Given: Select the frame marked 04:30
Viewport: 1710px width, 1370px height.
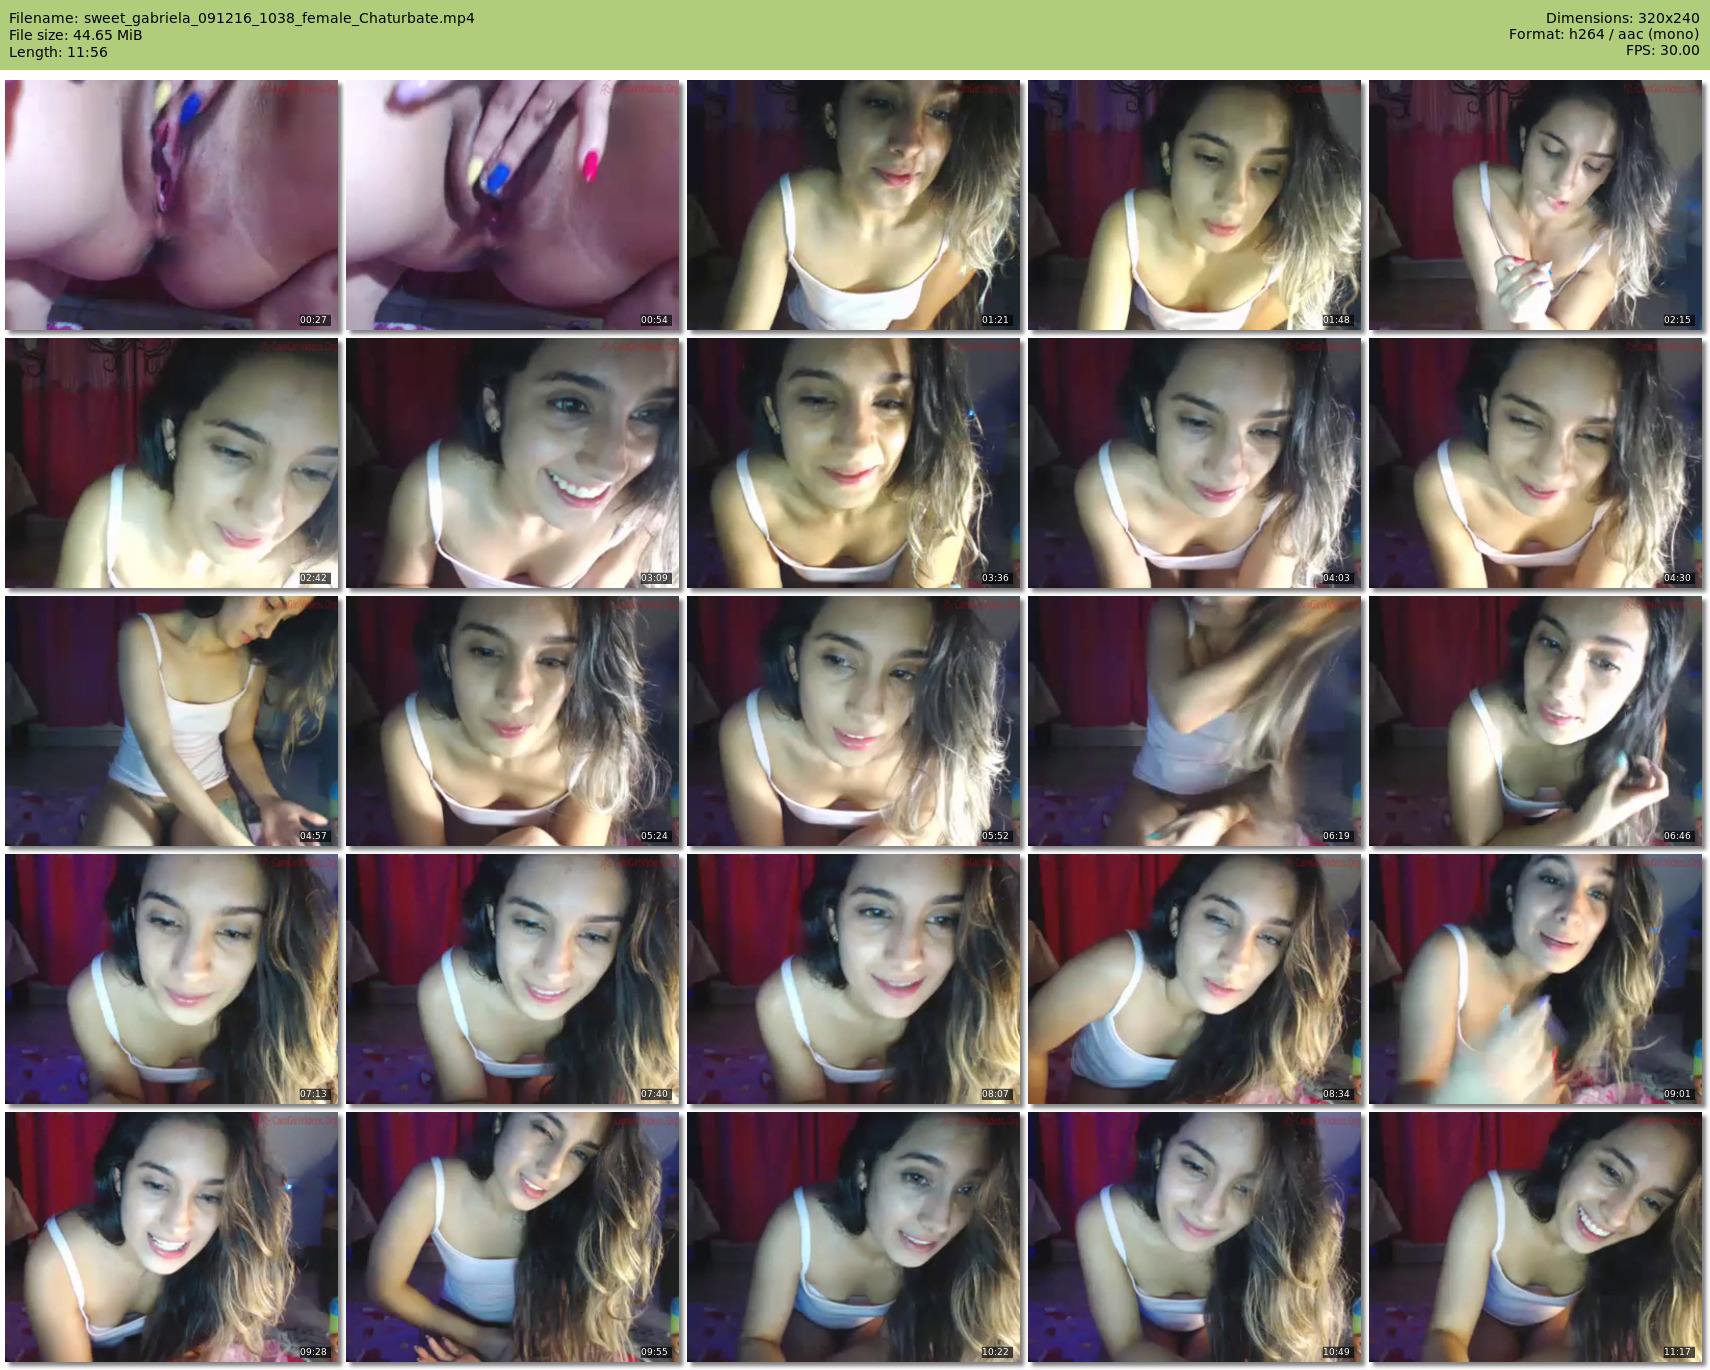Looking at the screenshot, I should tap(1535, 463).
